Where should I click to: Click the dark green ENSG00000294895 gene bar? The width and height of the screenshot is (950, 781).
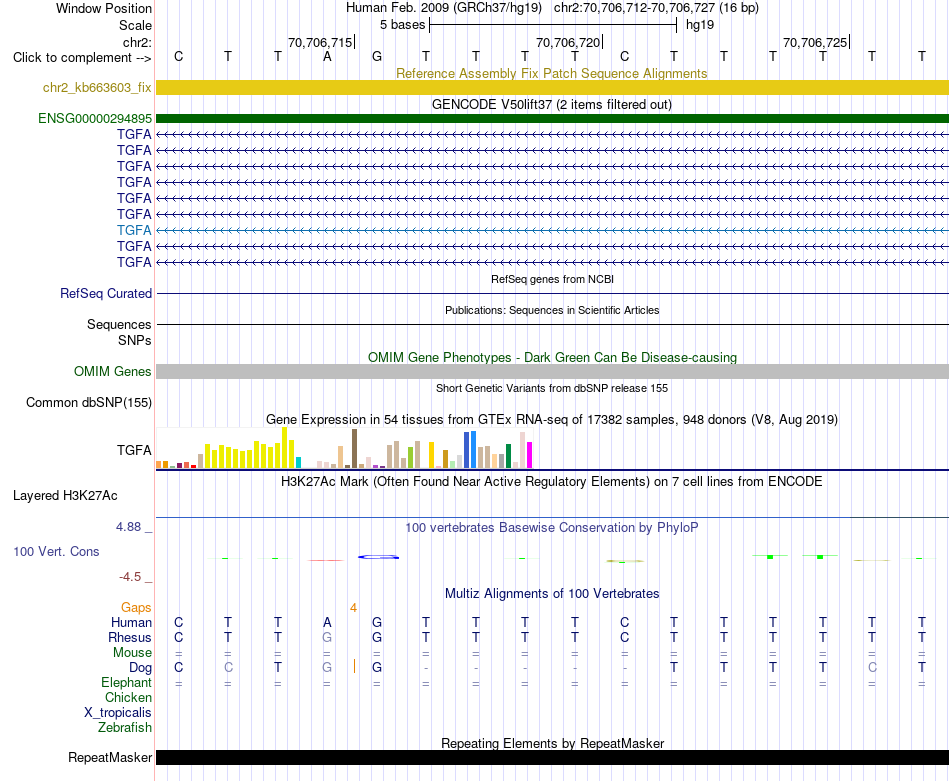(x=552, y=118)
